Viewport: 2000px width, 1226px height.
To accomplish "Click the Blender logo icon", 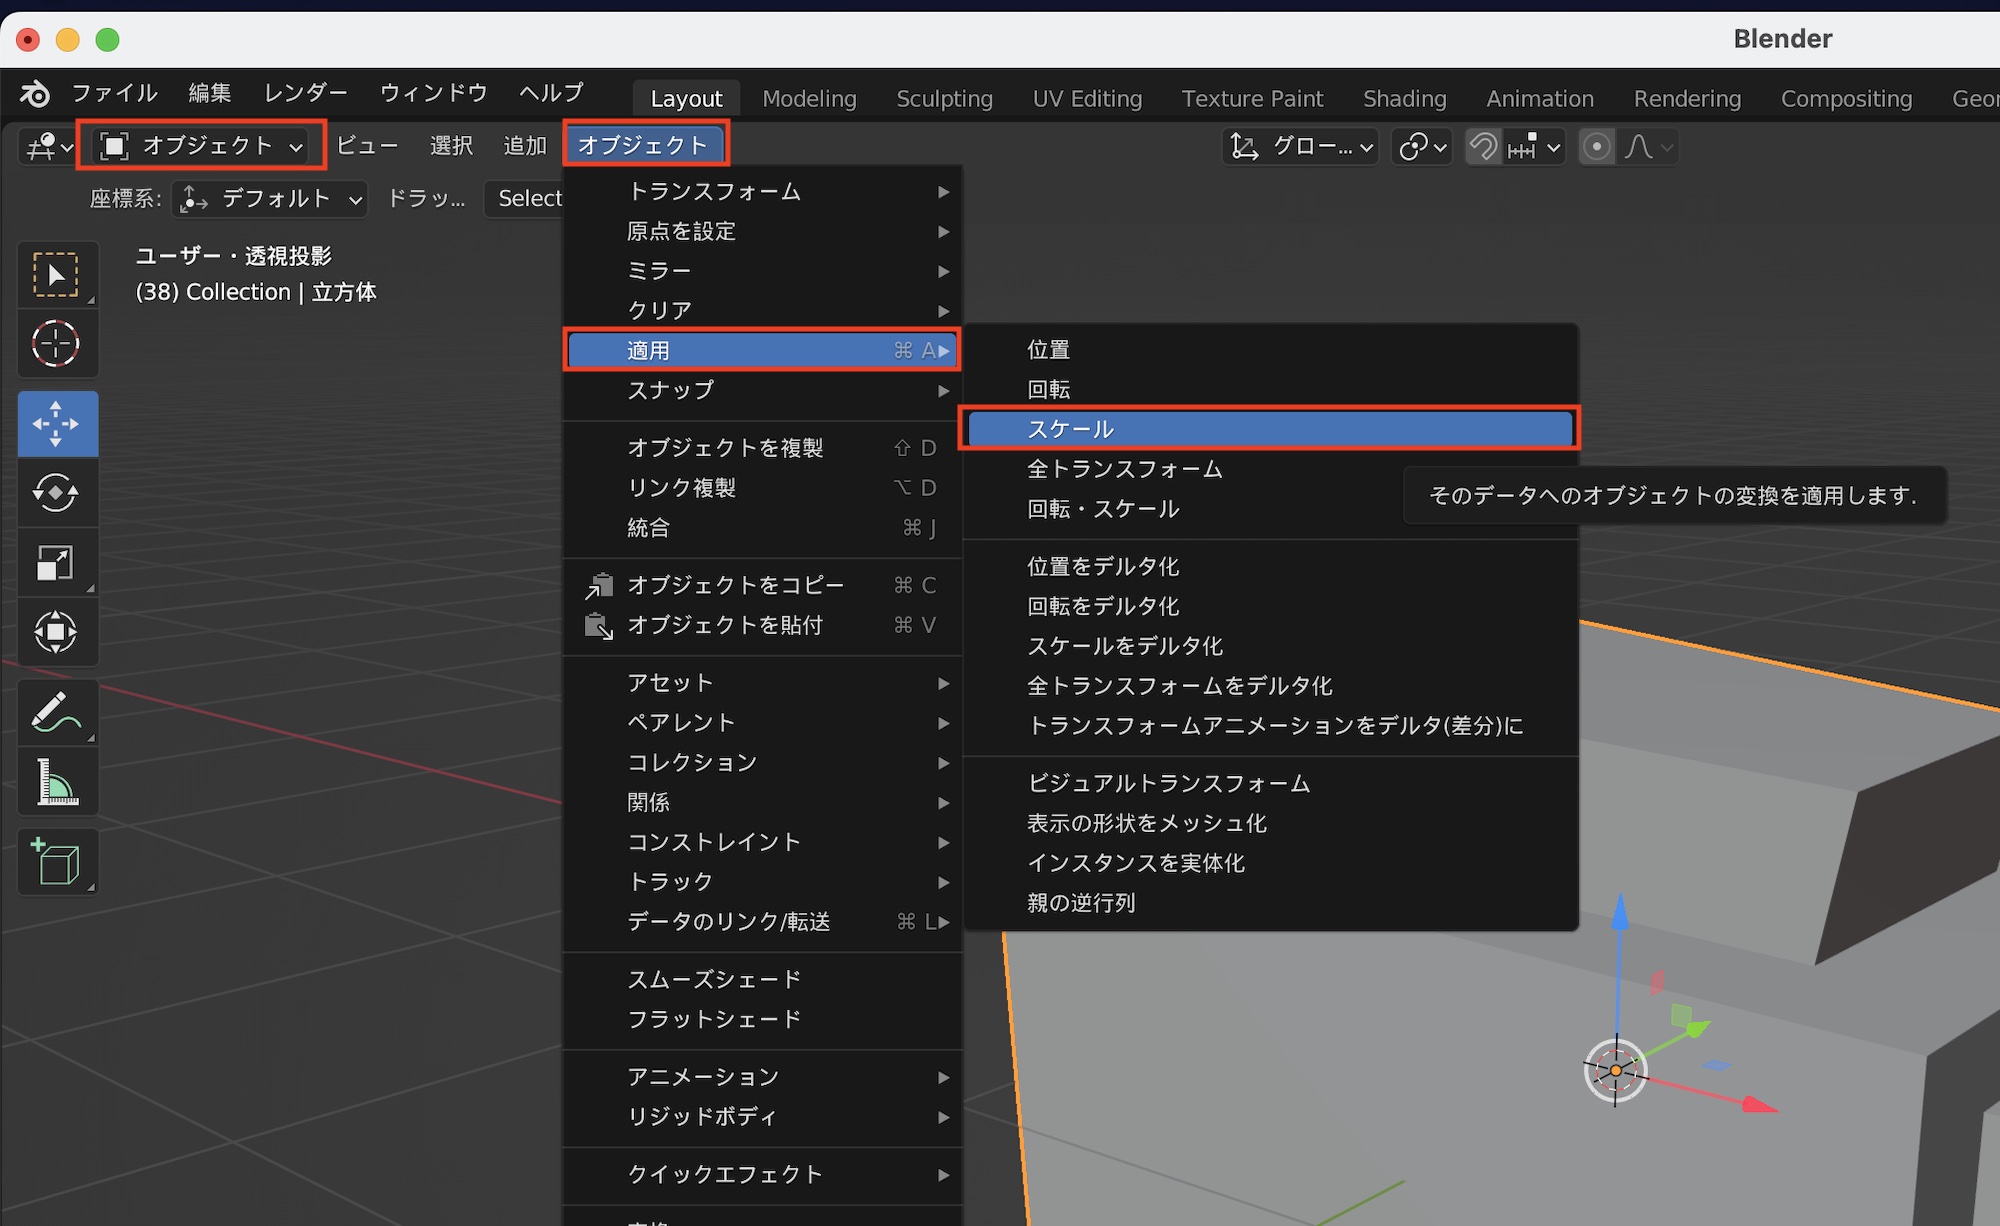I will pyautogui.click(x=35, y=93).
